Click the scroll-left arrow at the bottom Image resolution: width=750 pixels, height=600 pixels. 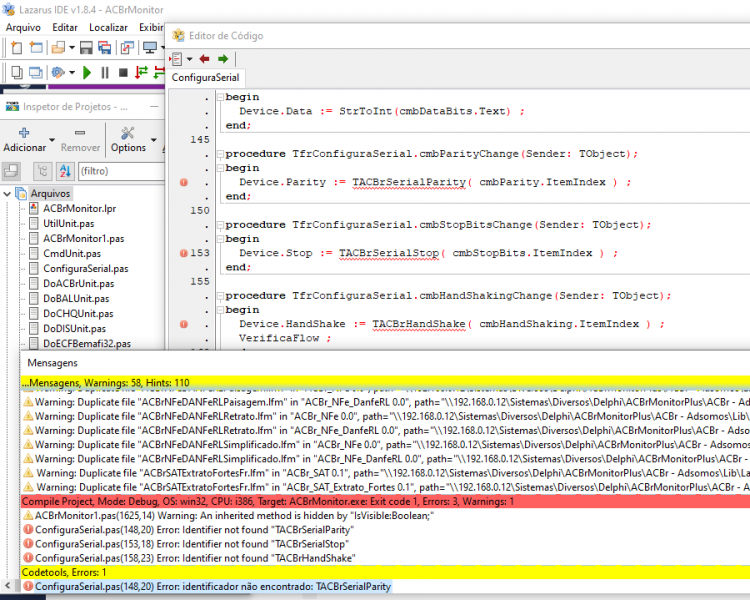pos(8,586)
